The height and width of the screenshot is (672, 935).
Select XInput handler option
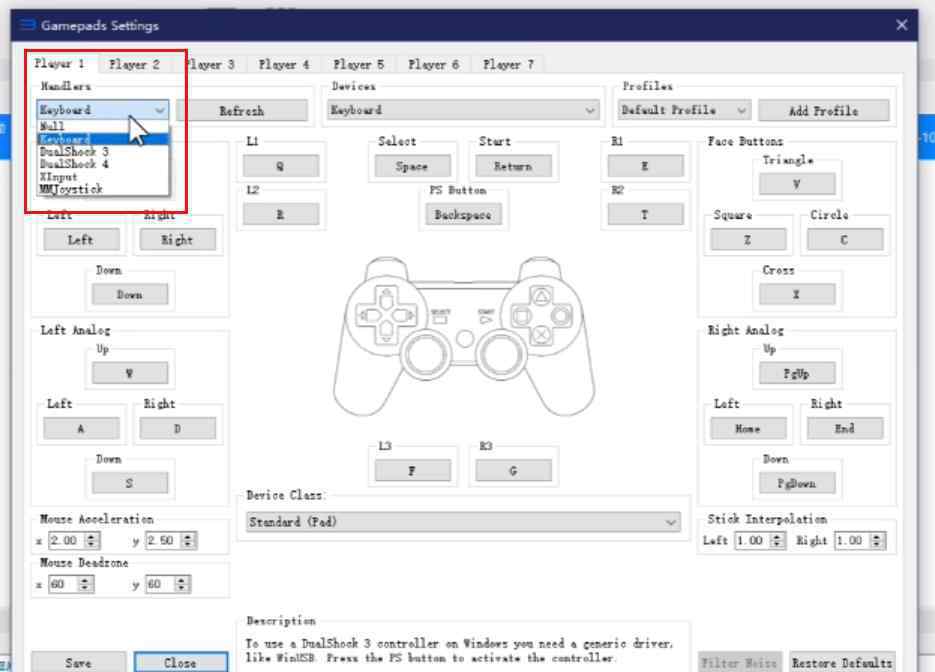tap(103, 176)
